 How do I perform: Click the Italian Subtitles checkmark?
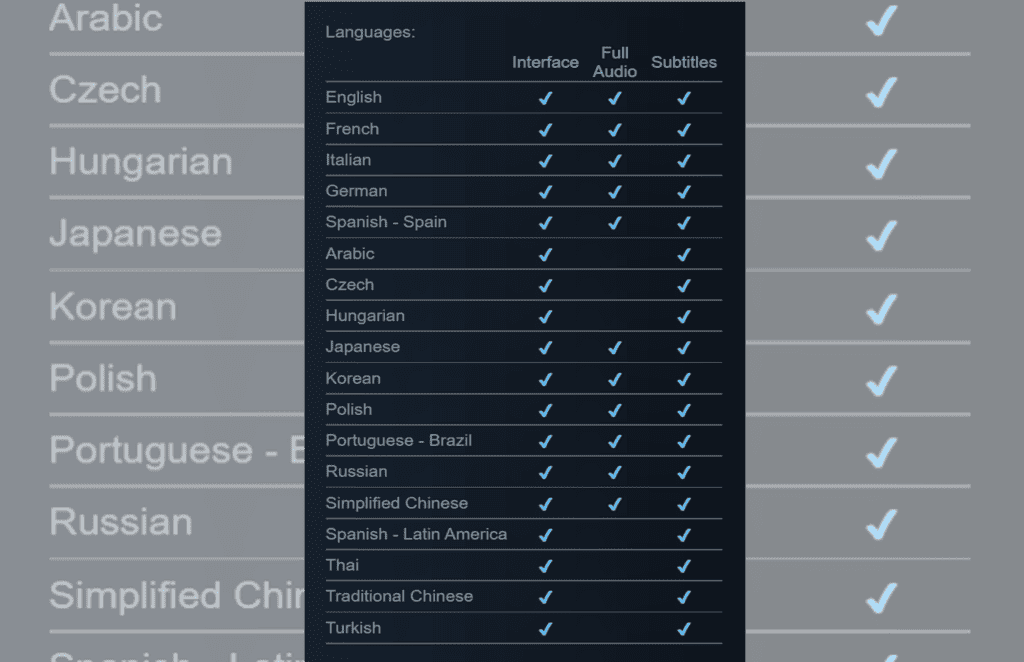tap(684, 161)
